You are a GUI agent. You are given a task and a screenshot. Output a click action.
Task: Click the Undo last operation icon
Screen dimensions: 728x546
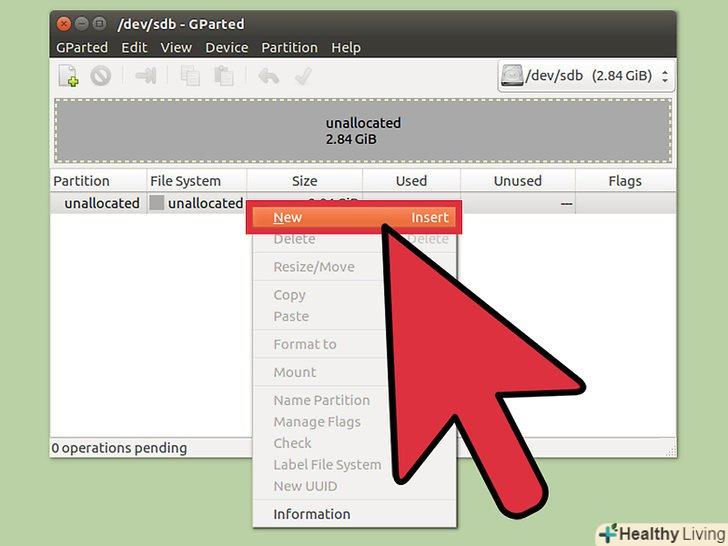[x=268, y=76]
